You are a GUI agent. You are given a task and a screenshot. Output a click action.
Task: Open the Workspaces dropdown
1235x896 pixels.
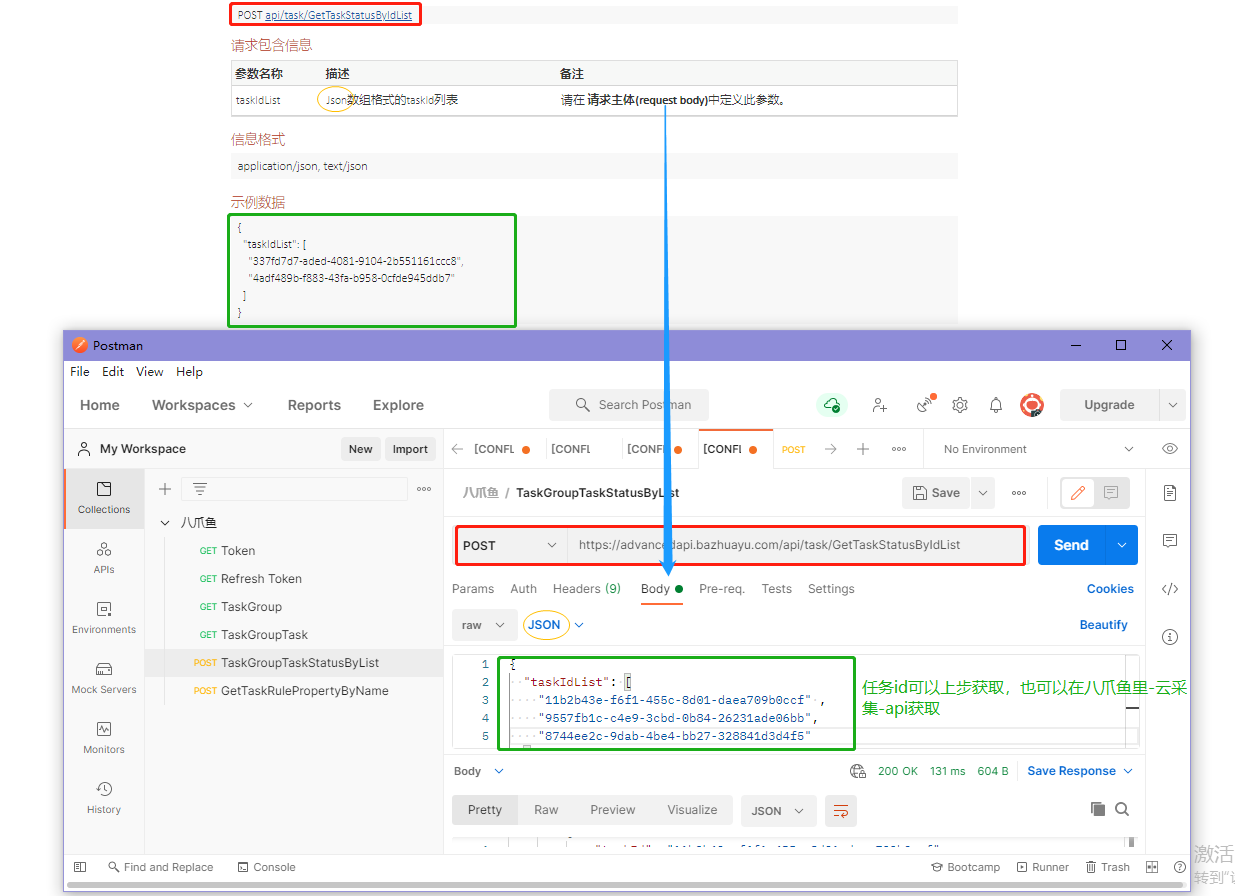[202, 405]
